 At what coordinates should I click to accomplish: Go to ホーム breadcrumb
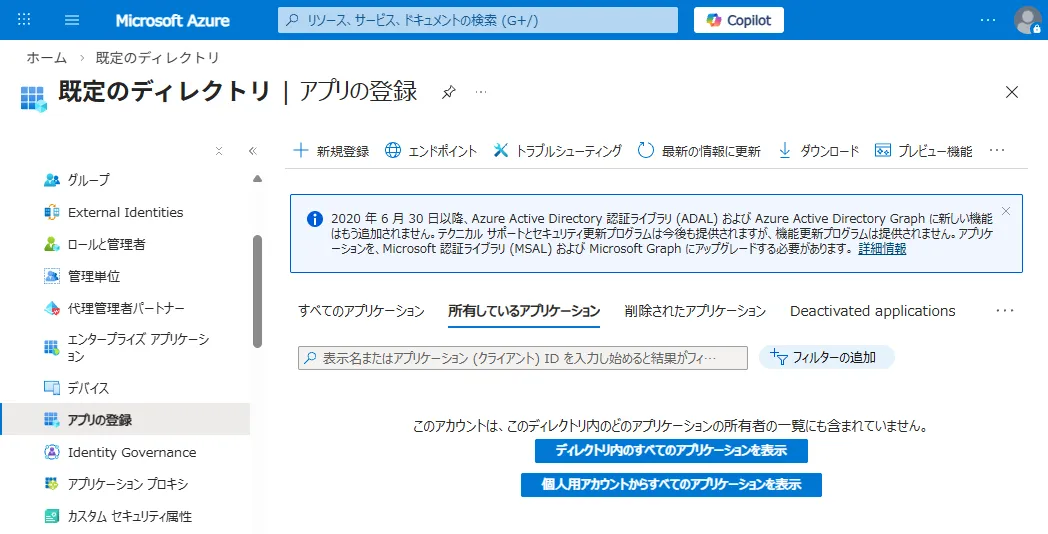pos(47,58)
